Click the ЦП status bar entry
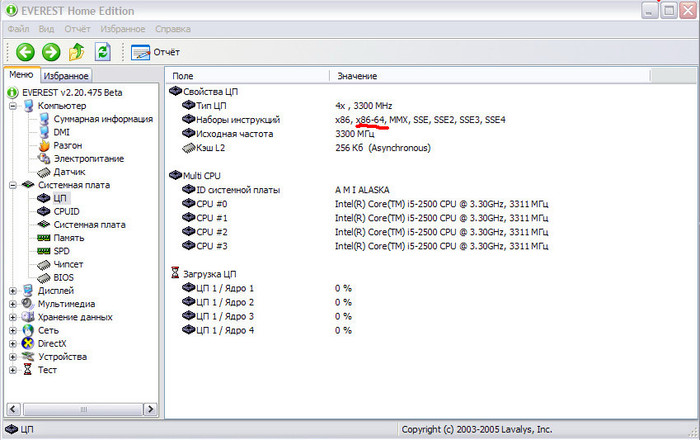This screenshot has height=440, width=700. pos(20,429)
